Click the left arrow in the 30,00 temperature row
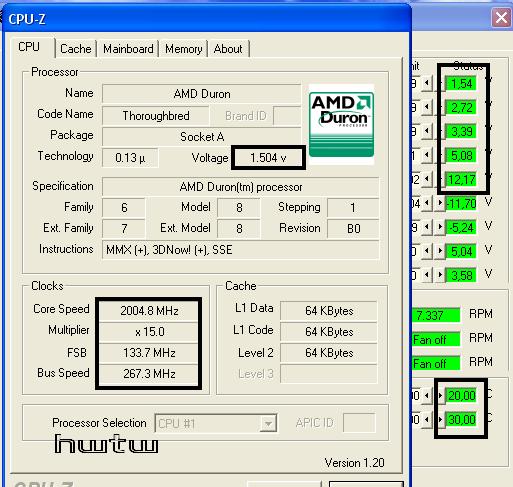The image size is (513, 487). (427, 420)
